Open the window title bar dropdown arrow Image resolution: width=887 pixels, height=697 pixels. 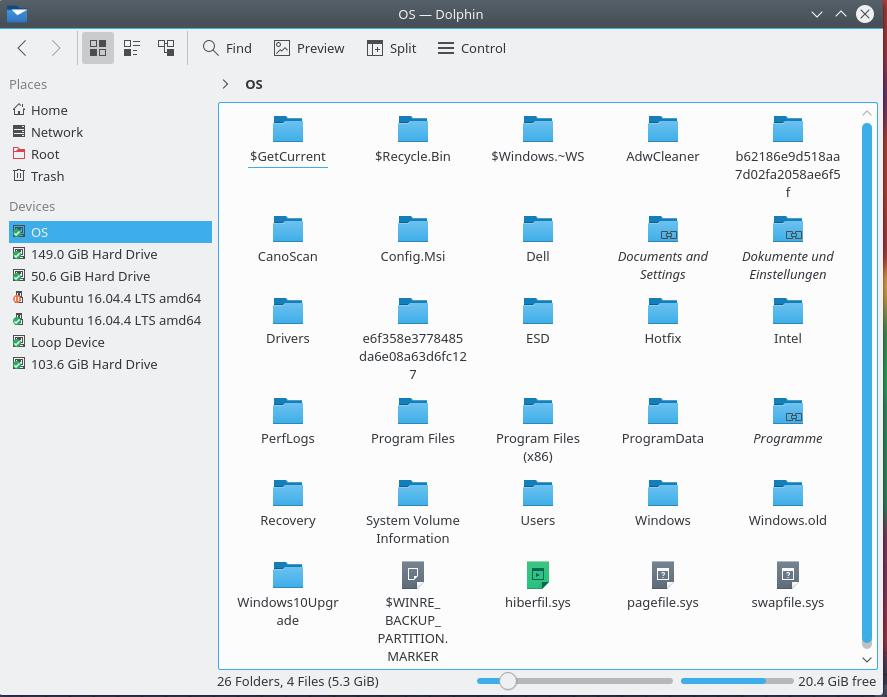pos(817,14)
